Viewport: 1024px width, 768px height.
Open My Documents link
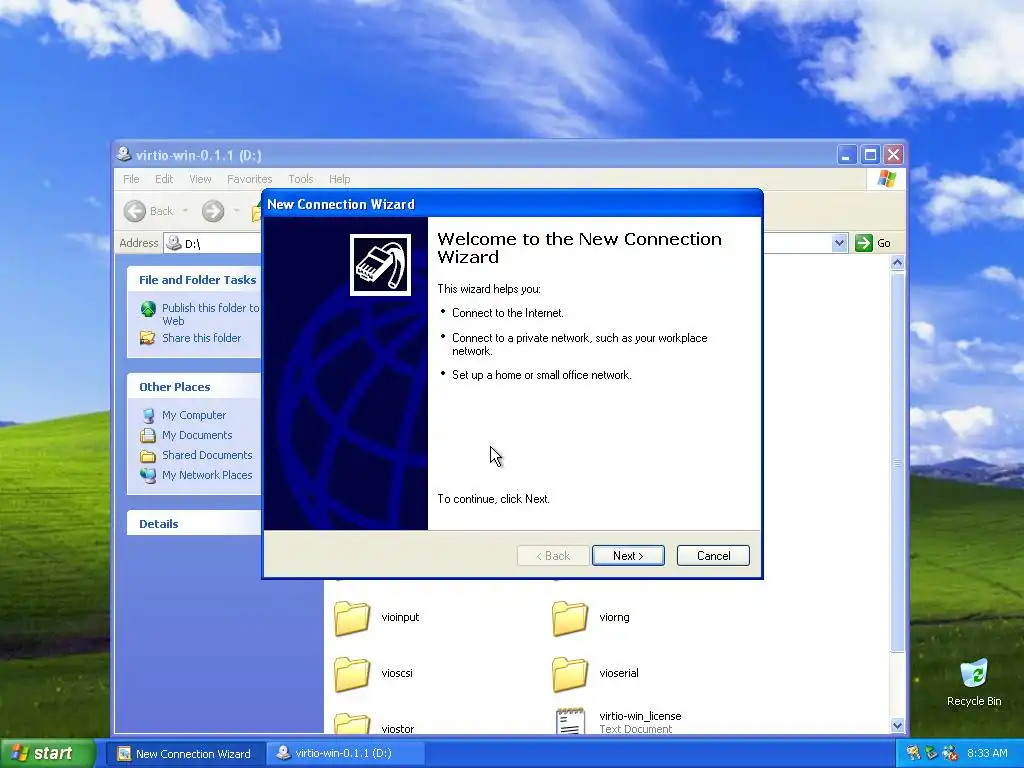(x=197, y=435)
